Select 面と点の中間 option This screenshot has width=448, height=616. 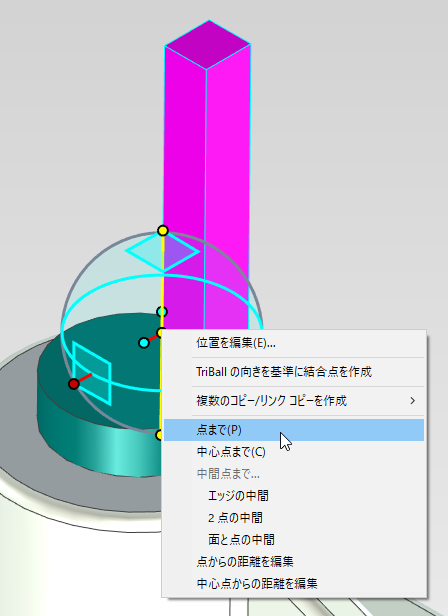click(x=294, y=540)
